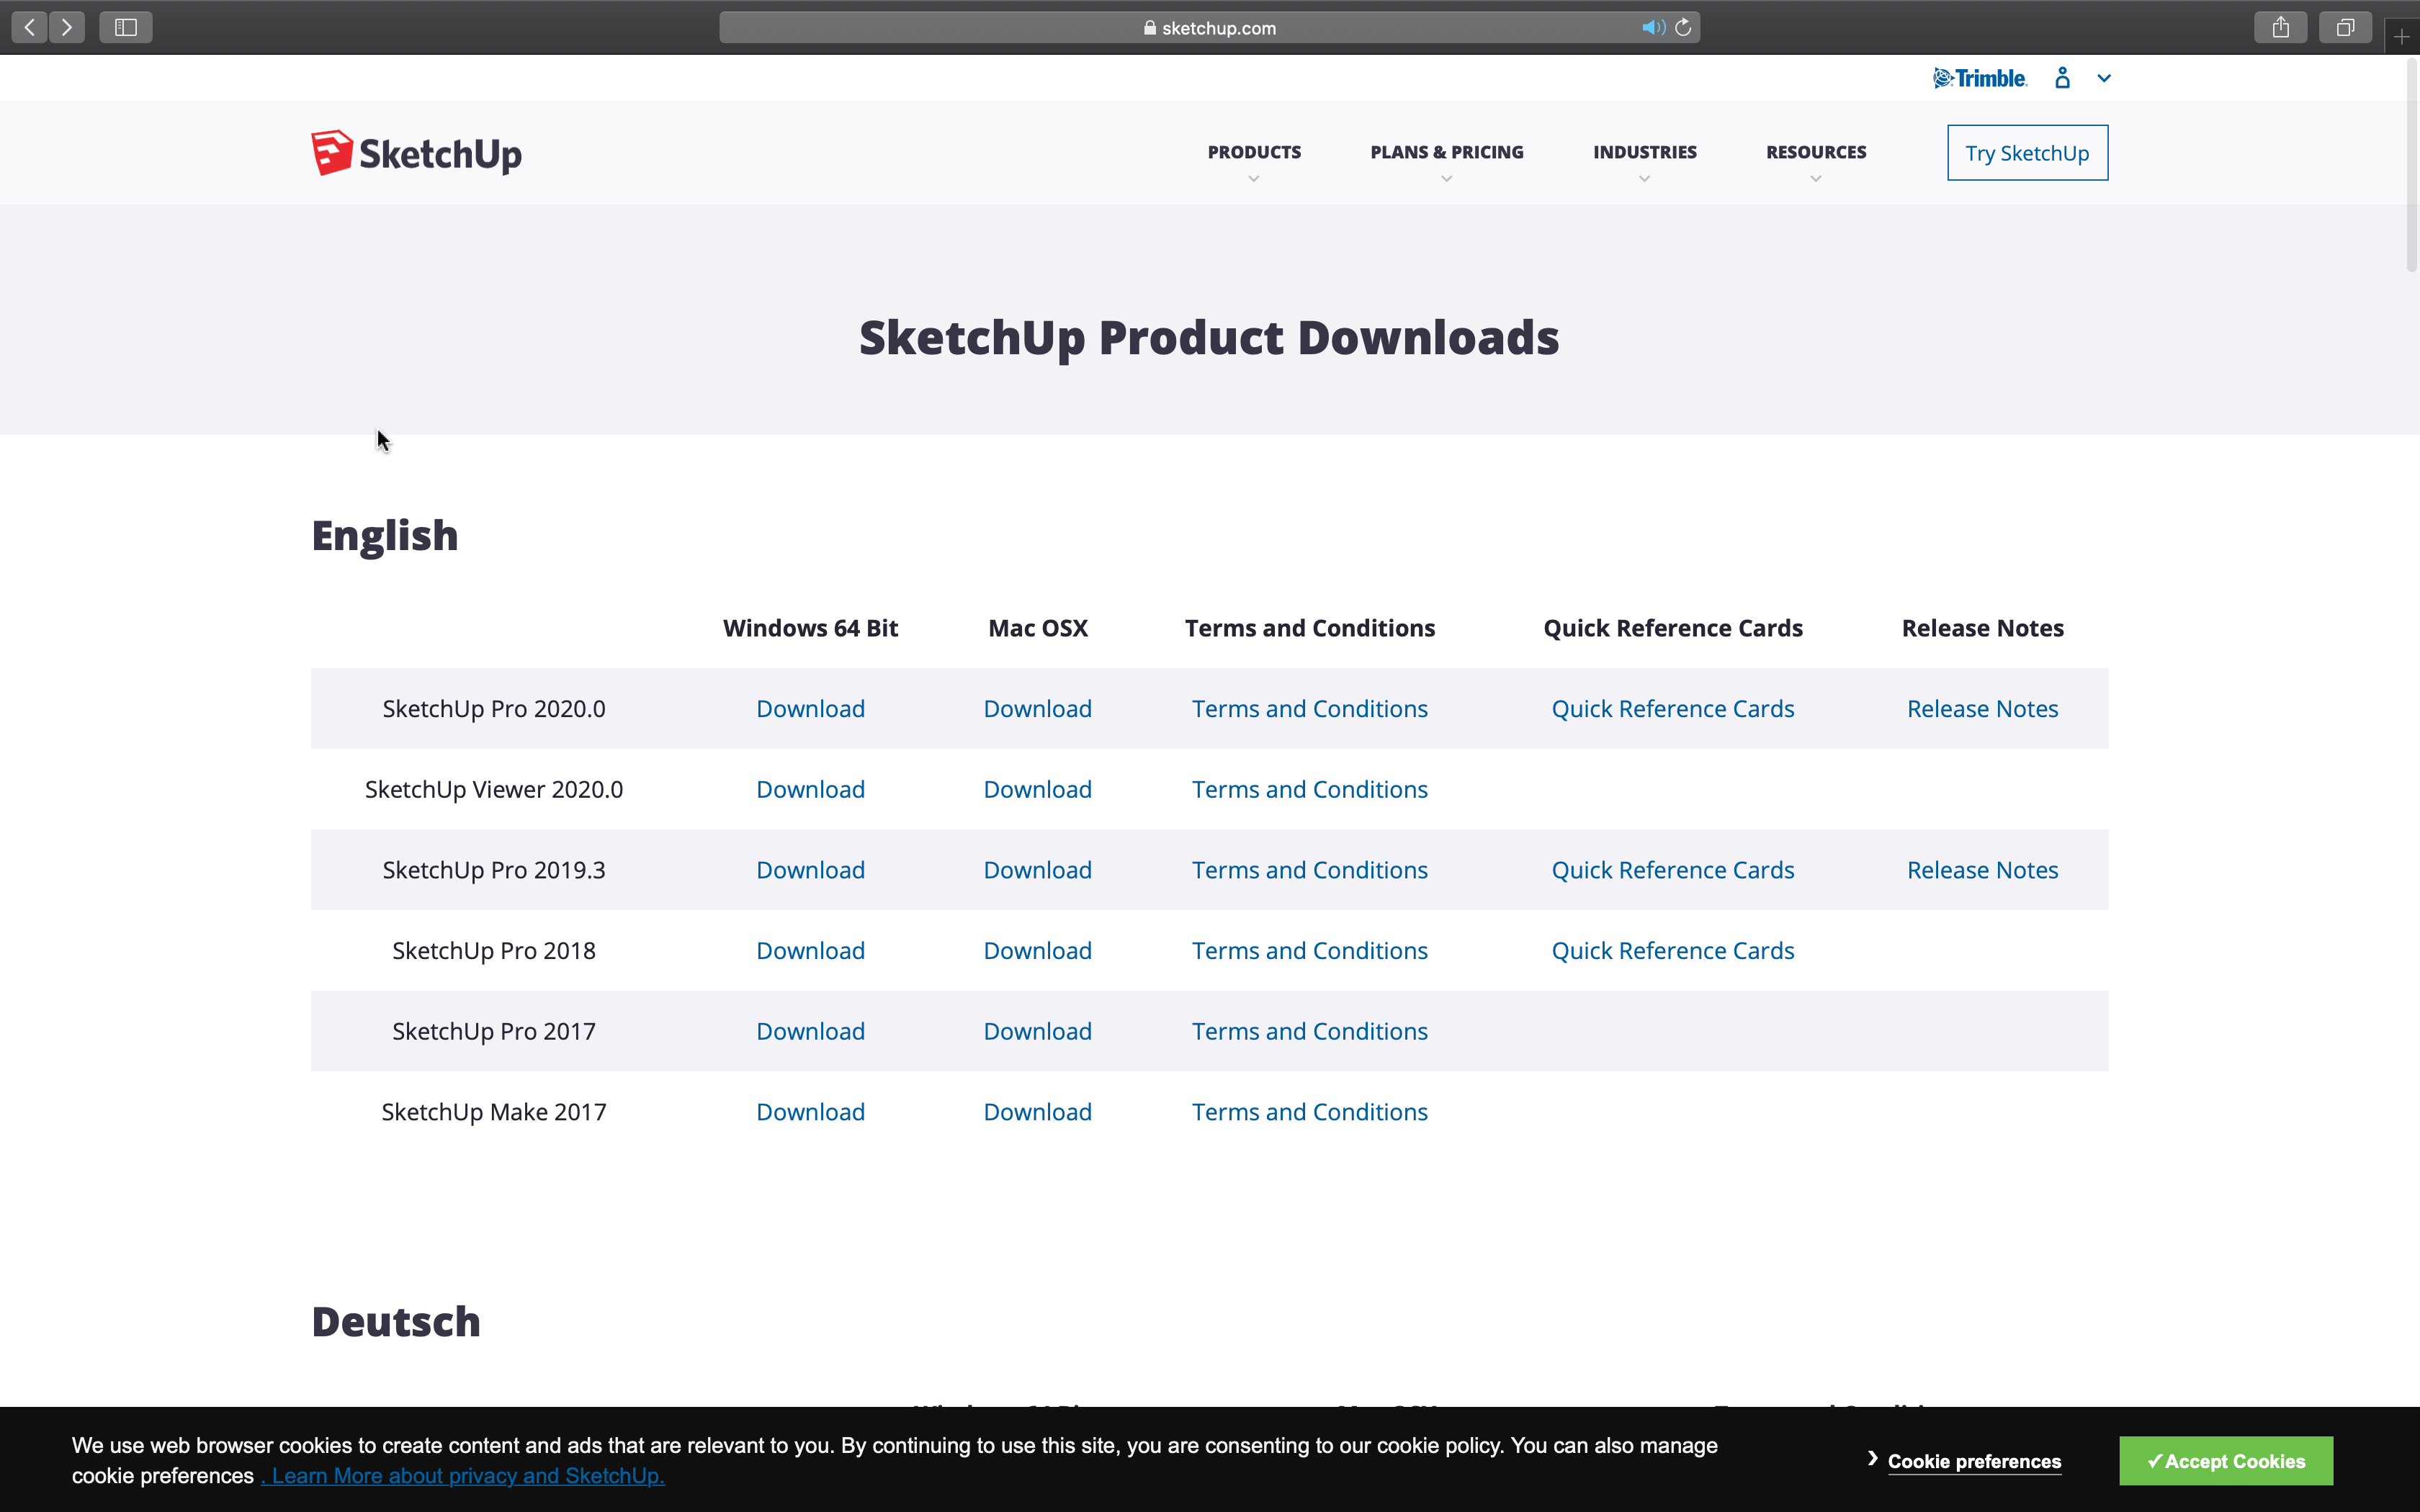Viewport: 2420px width, 1512px height.
Task: Click the 'SketchUp Make 2017' row label
Action: click(494, 1112)
